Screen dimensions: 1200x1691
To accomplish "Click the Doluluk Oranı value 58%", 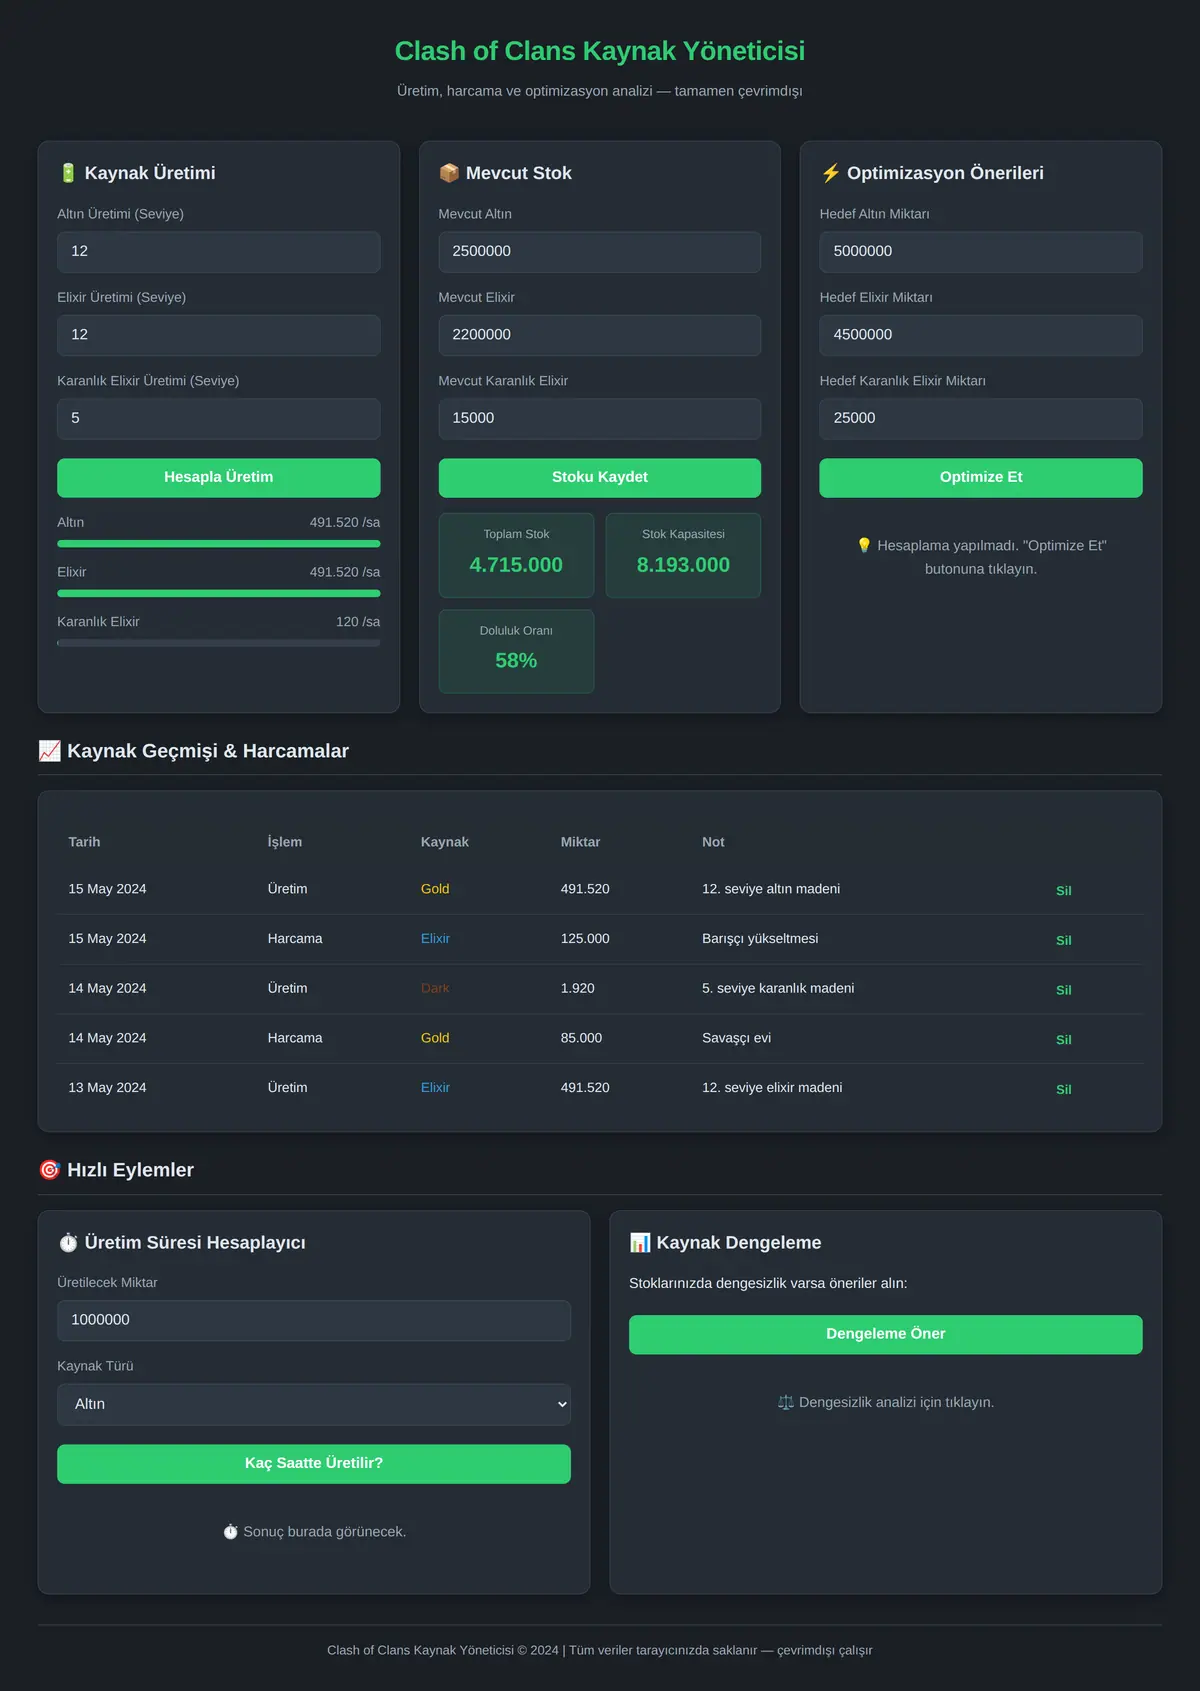I will click(516, 661).
